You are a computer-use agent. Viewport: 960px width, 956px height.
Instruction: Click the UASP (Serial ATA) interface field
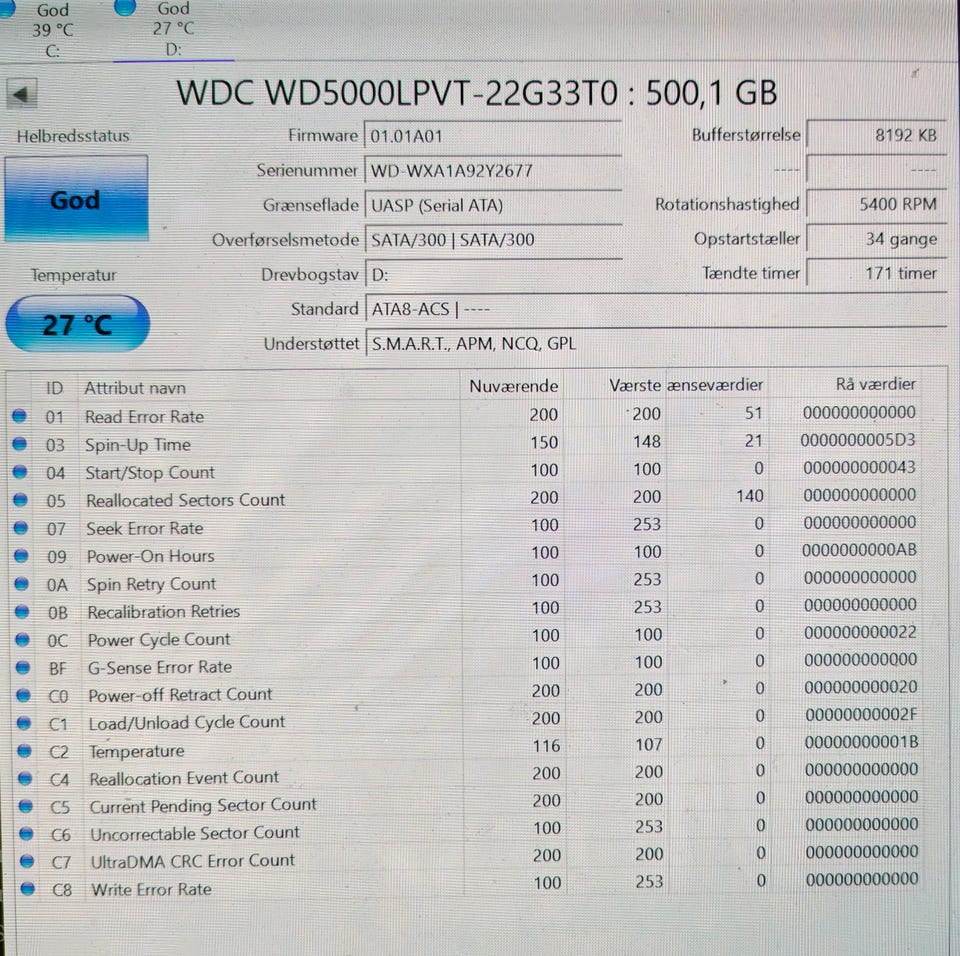point(493,205)
